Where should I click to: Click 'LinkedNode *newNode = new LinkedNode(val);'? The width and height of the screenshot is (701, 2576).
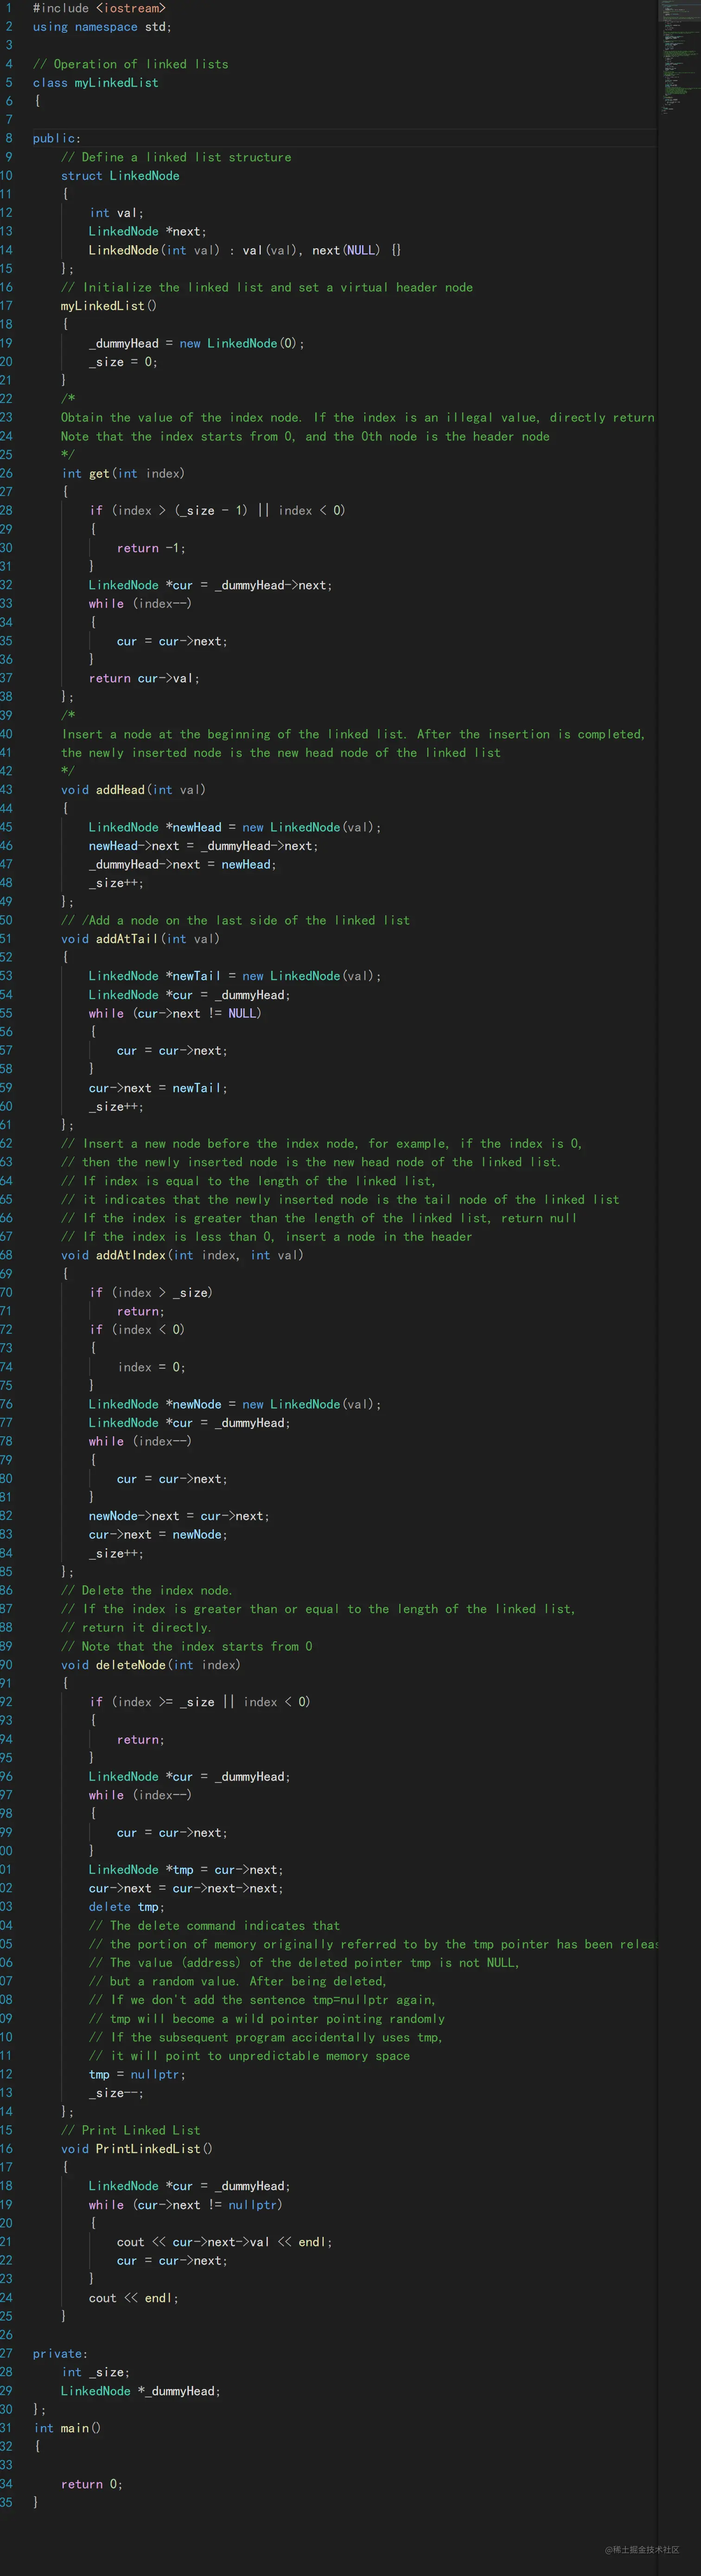(x=235, y=1405)
